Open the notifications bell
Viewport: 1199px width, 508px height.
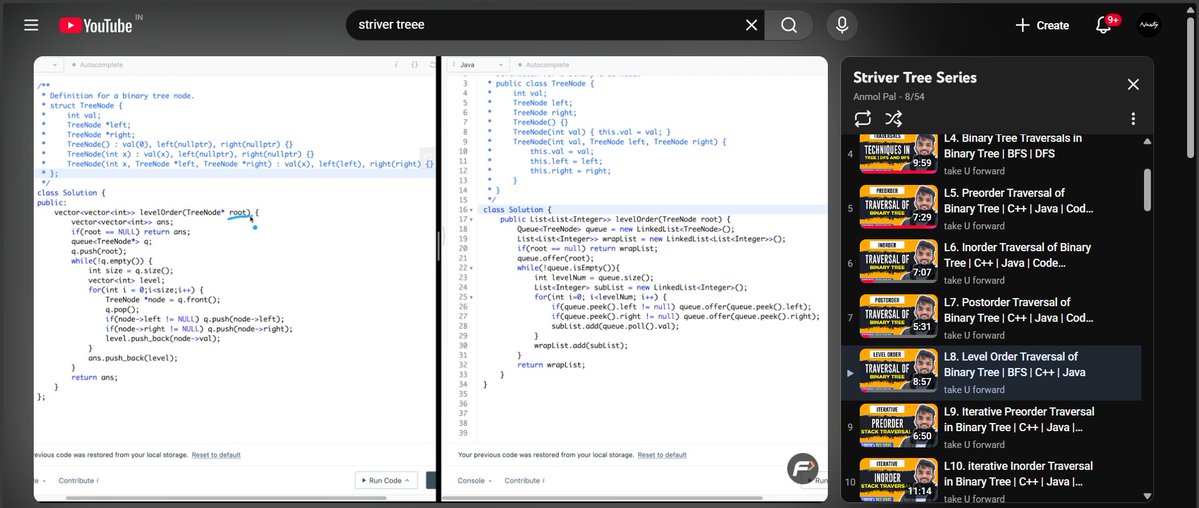click(1103, 25)
